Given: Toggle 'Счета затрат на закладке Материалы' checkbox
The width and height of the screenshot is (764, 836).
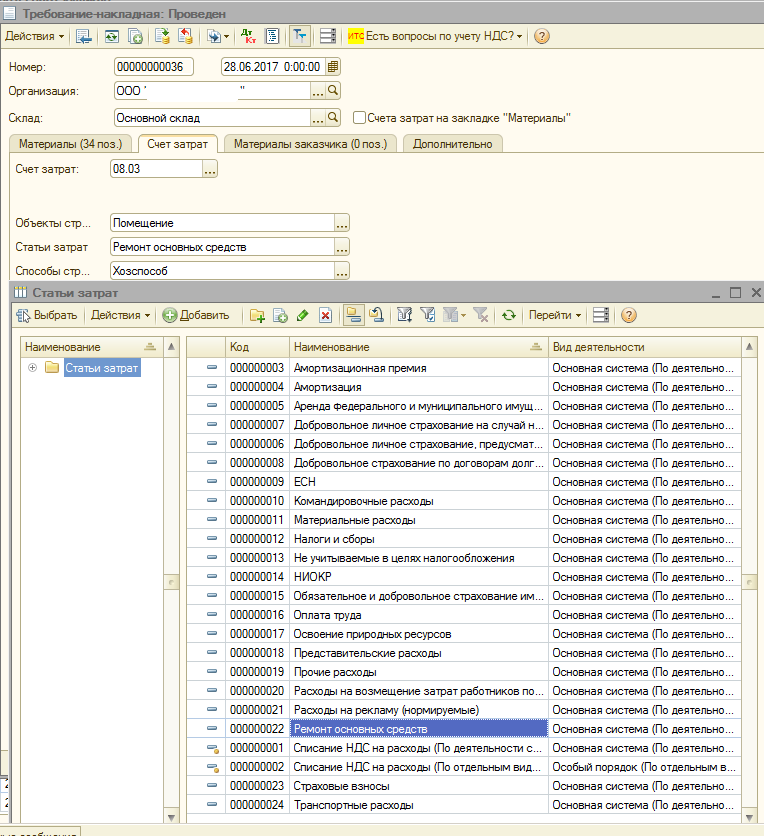Looking at the screenshot, I should coord(359,118).
